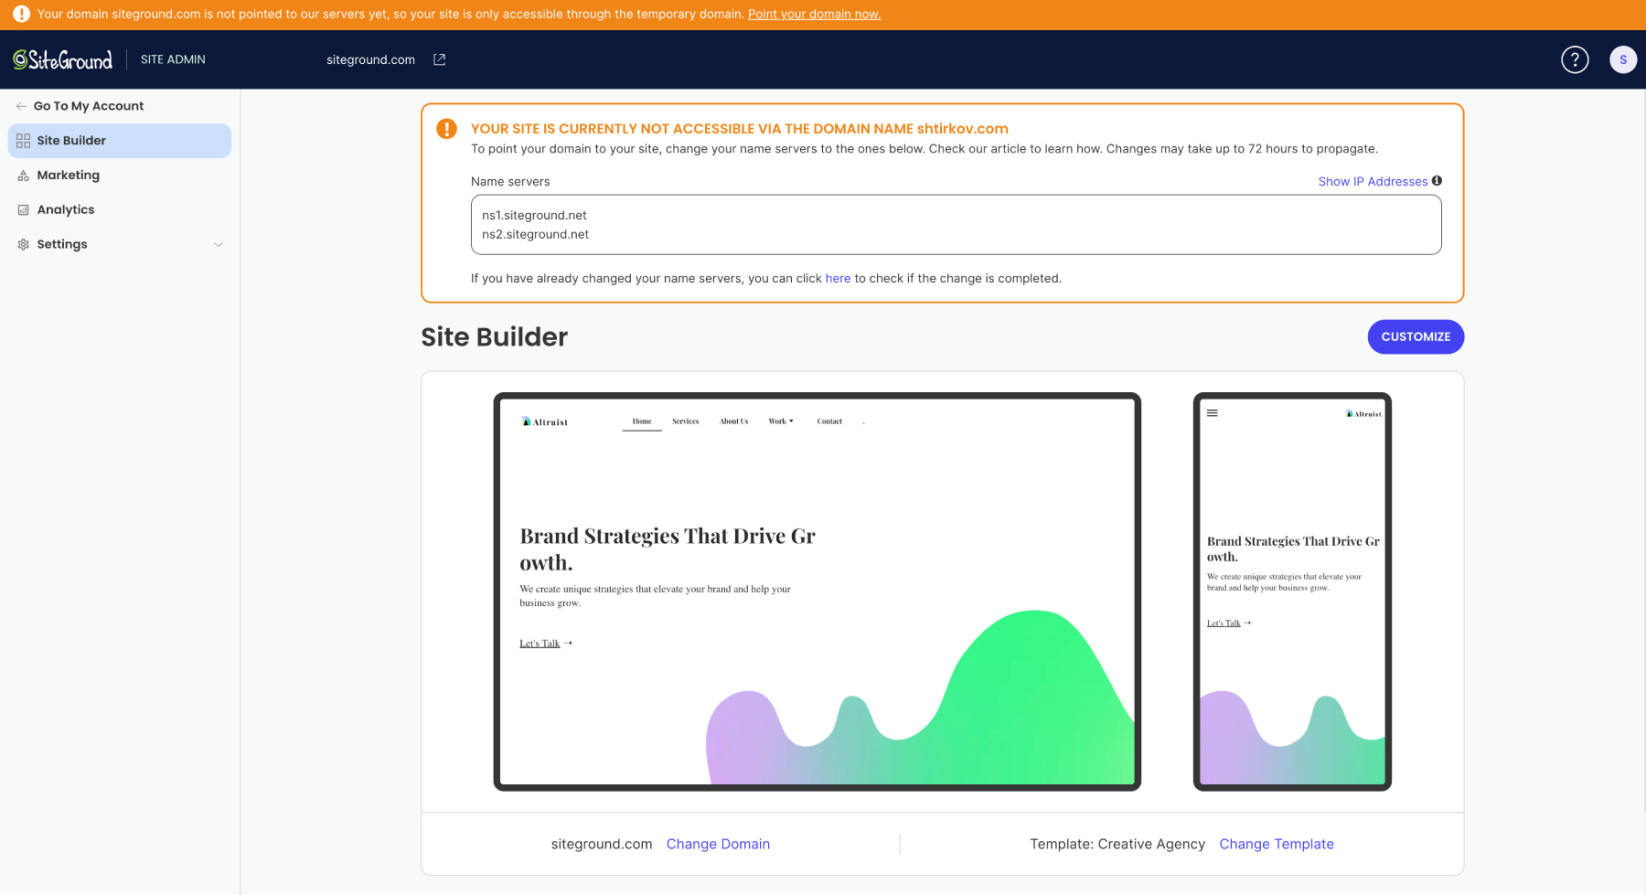Click the Site Builder grid icon
Viewport: 1646px width, 895px height.
[x=23, y=141]
